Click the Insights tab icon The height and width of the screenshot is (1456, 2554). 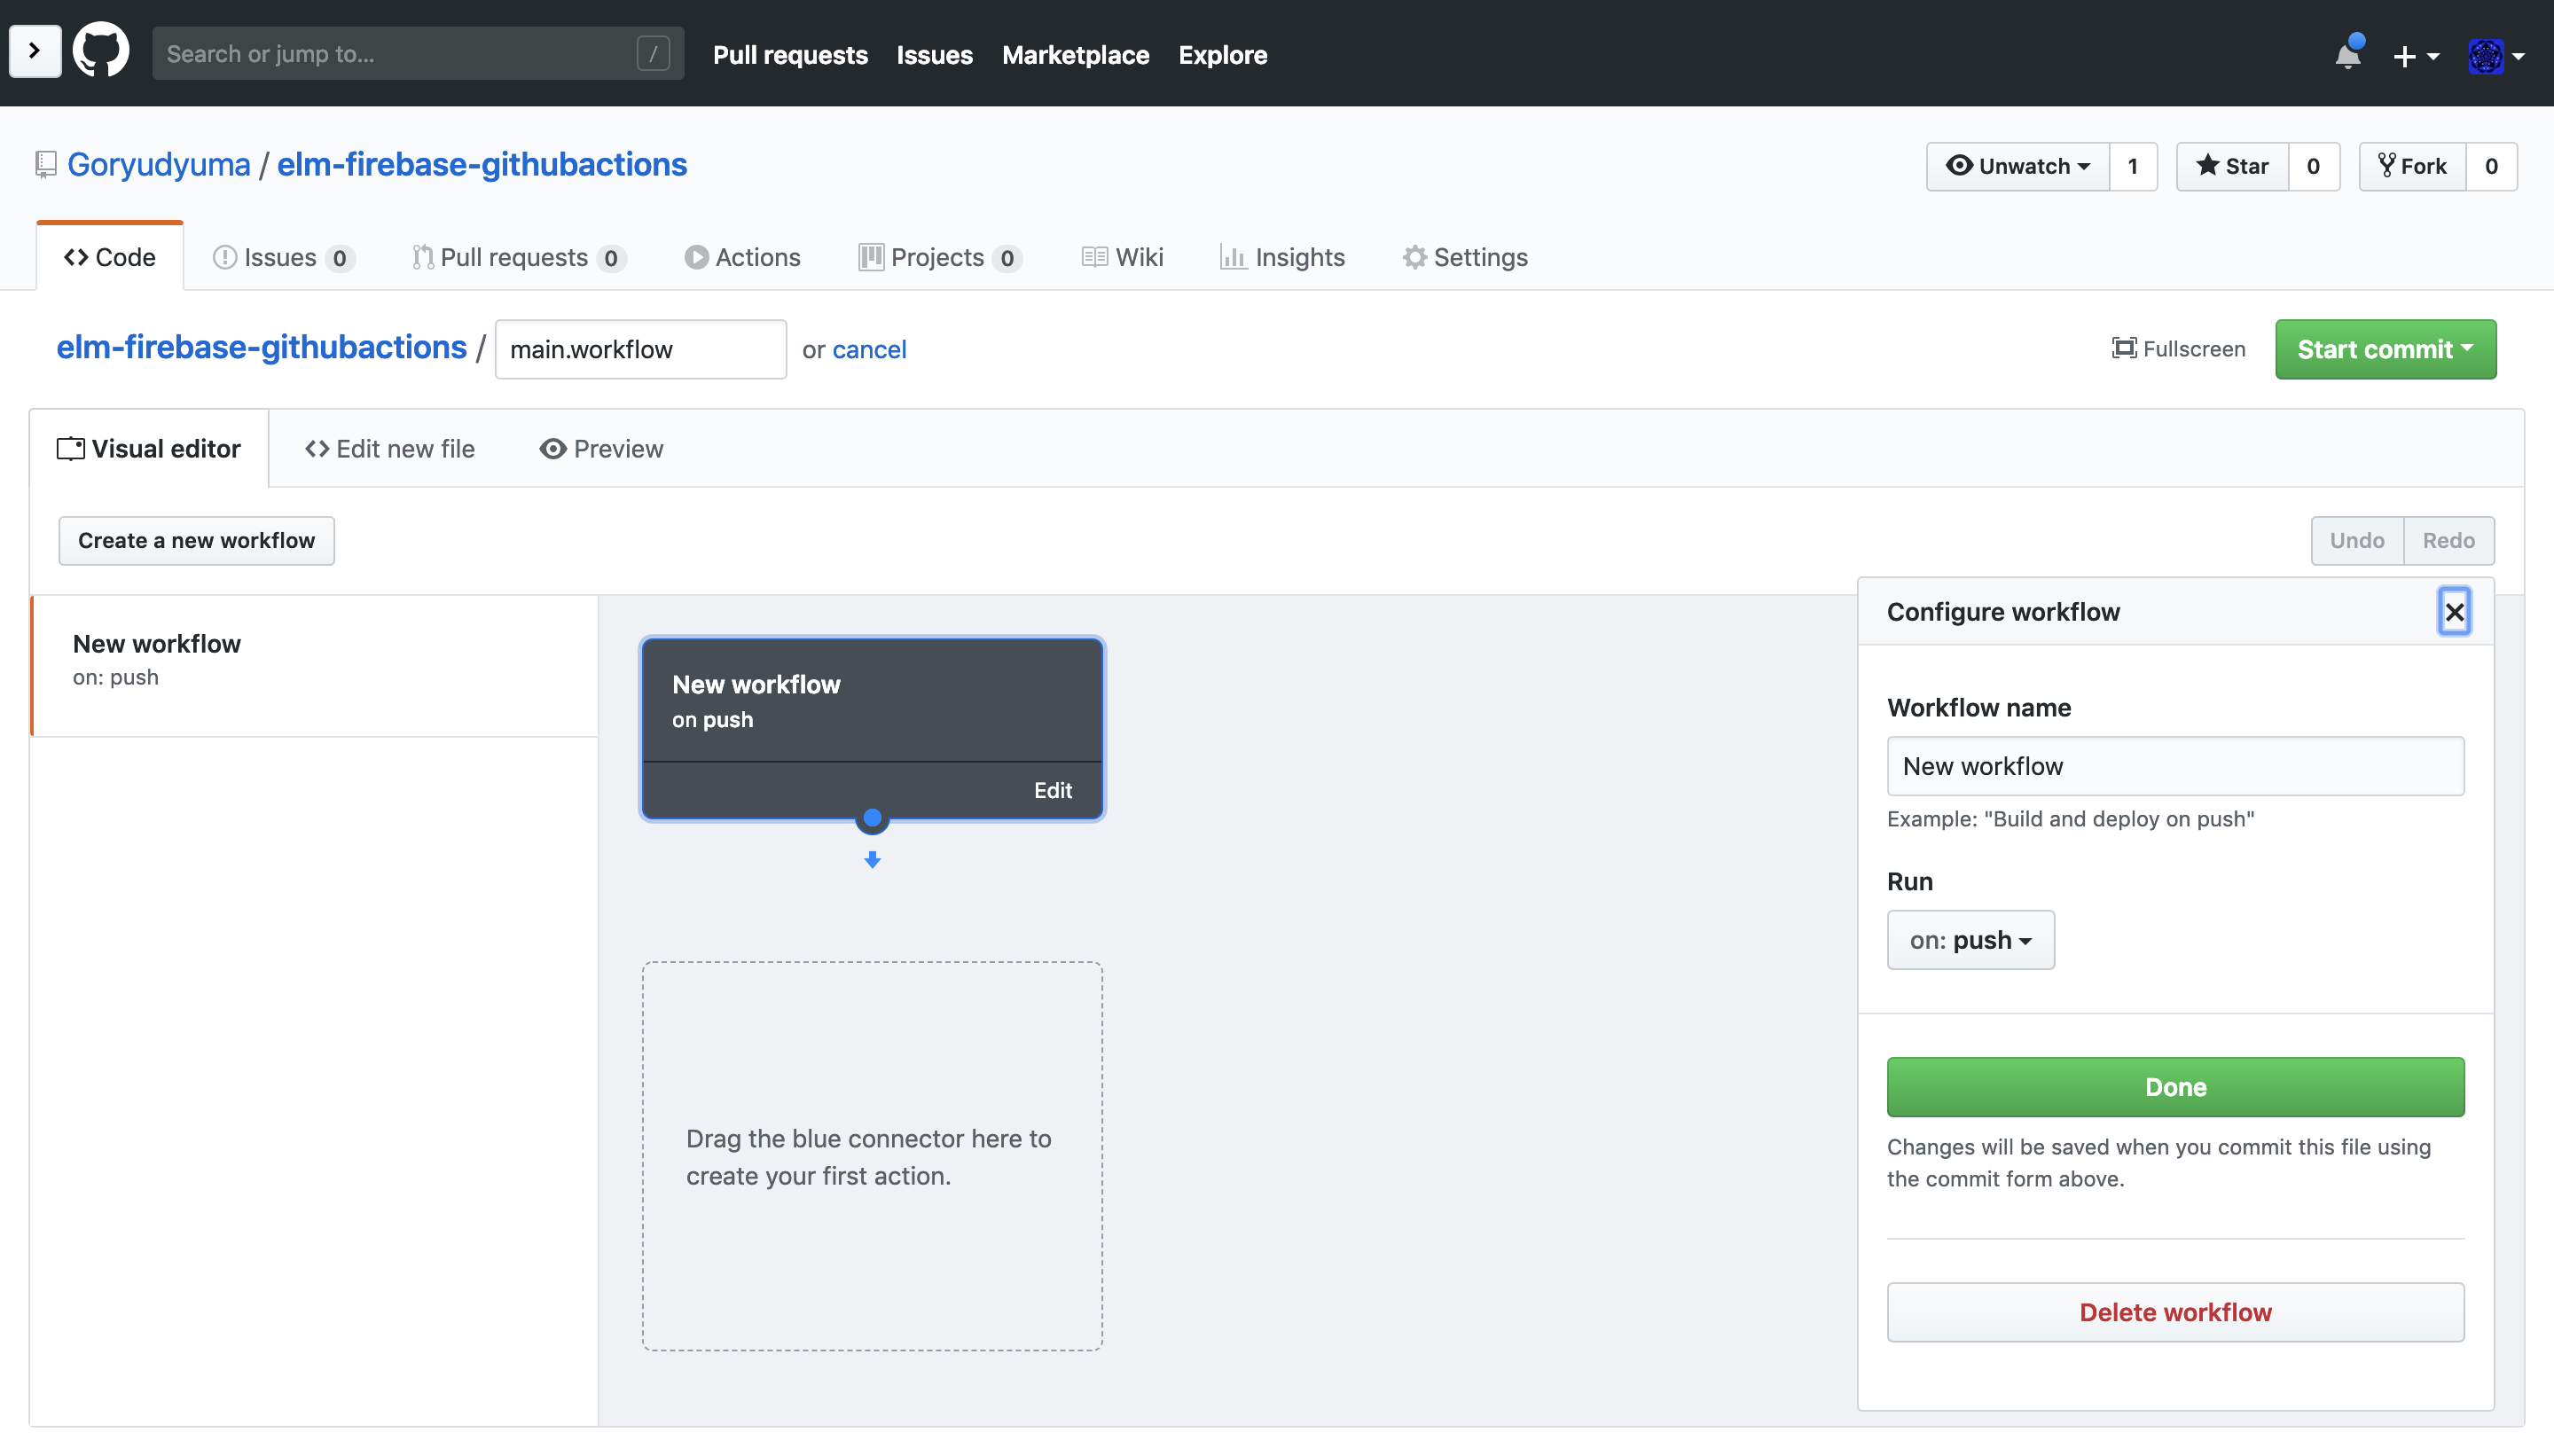[x=1230, y=258]
